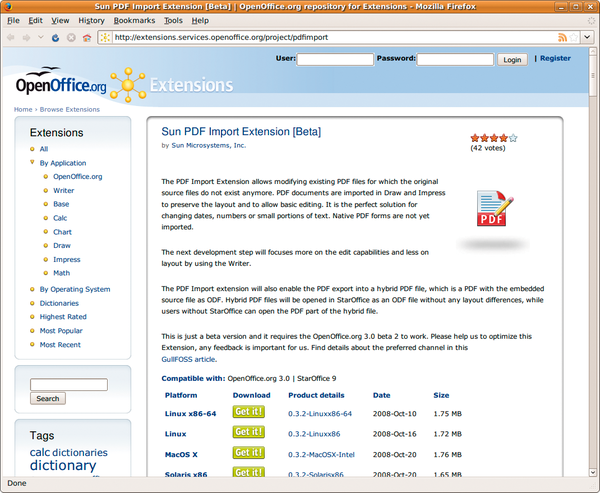
Task: Open 0.3.2-Linuxx86 product details
Action: (314, 434)
